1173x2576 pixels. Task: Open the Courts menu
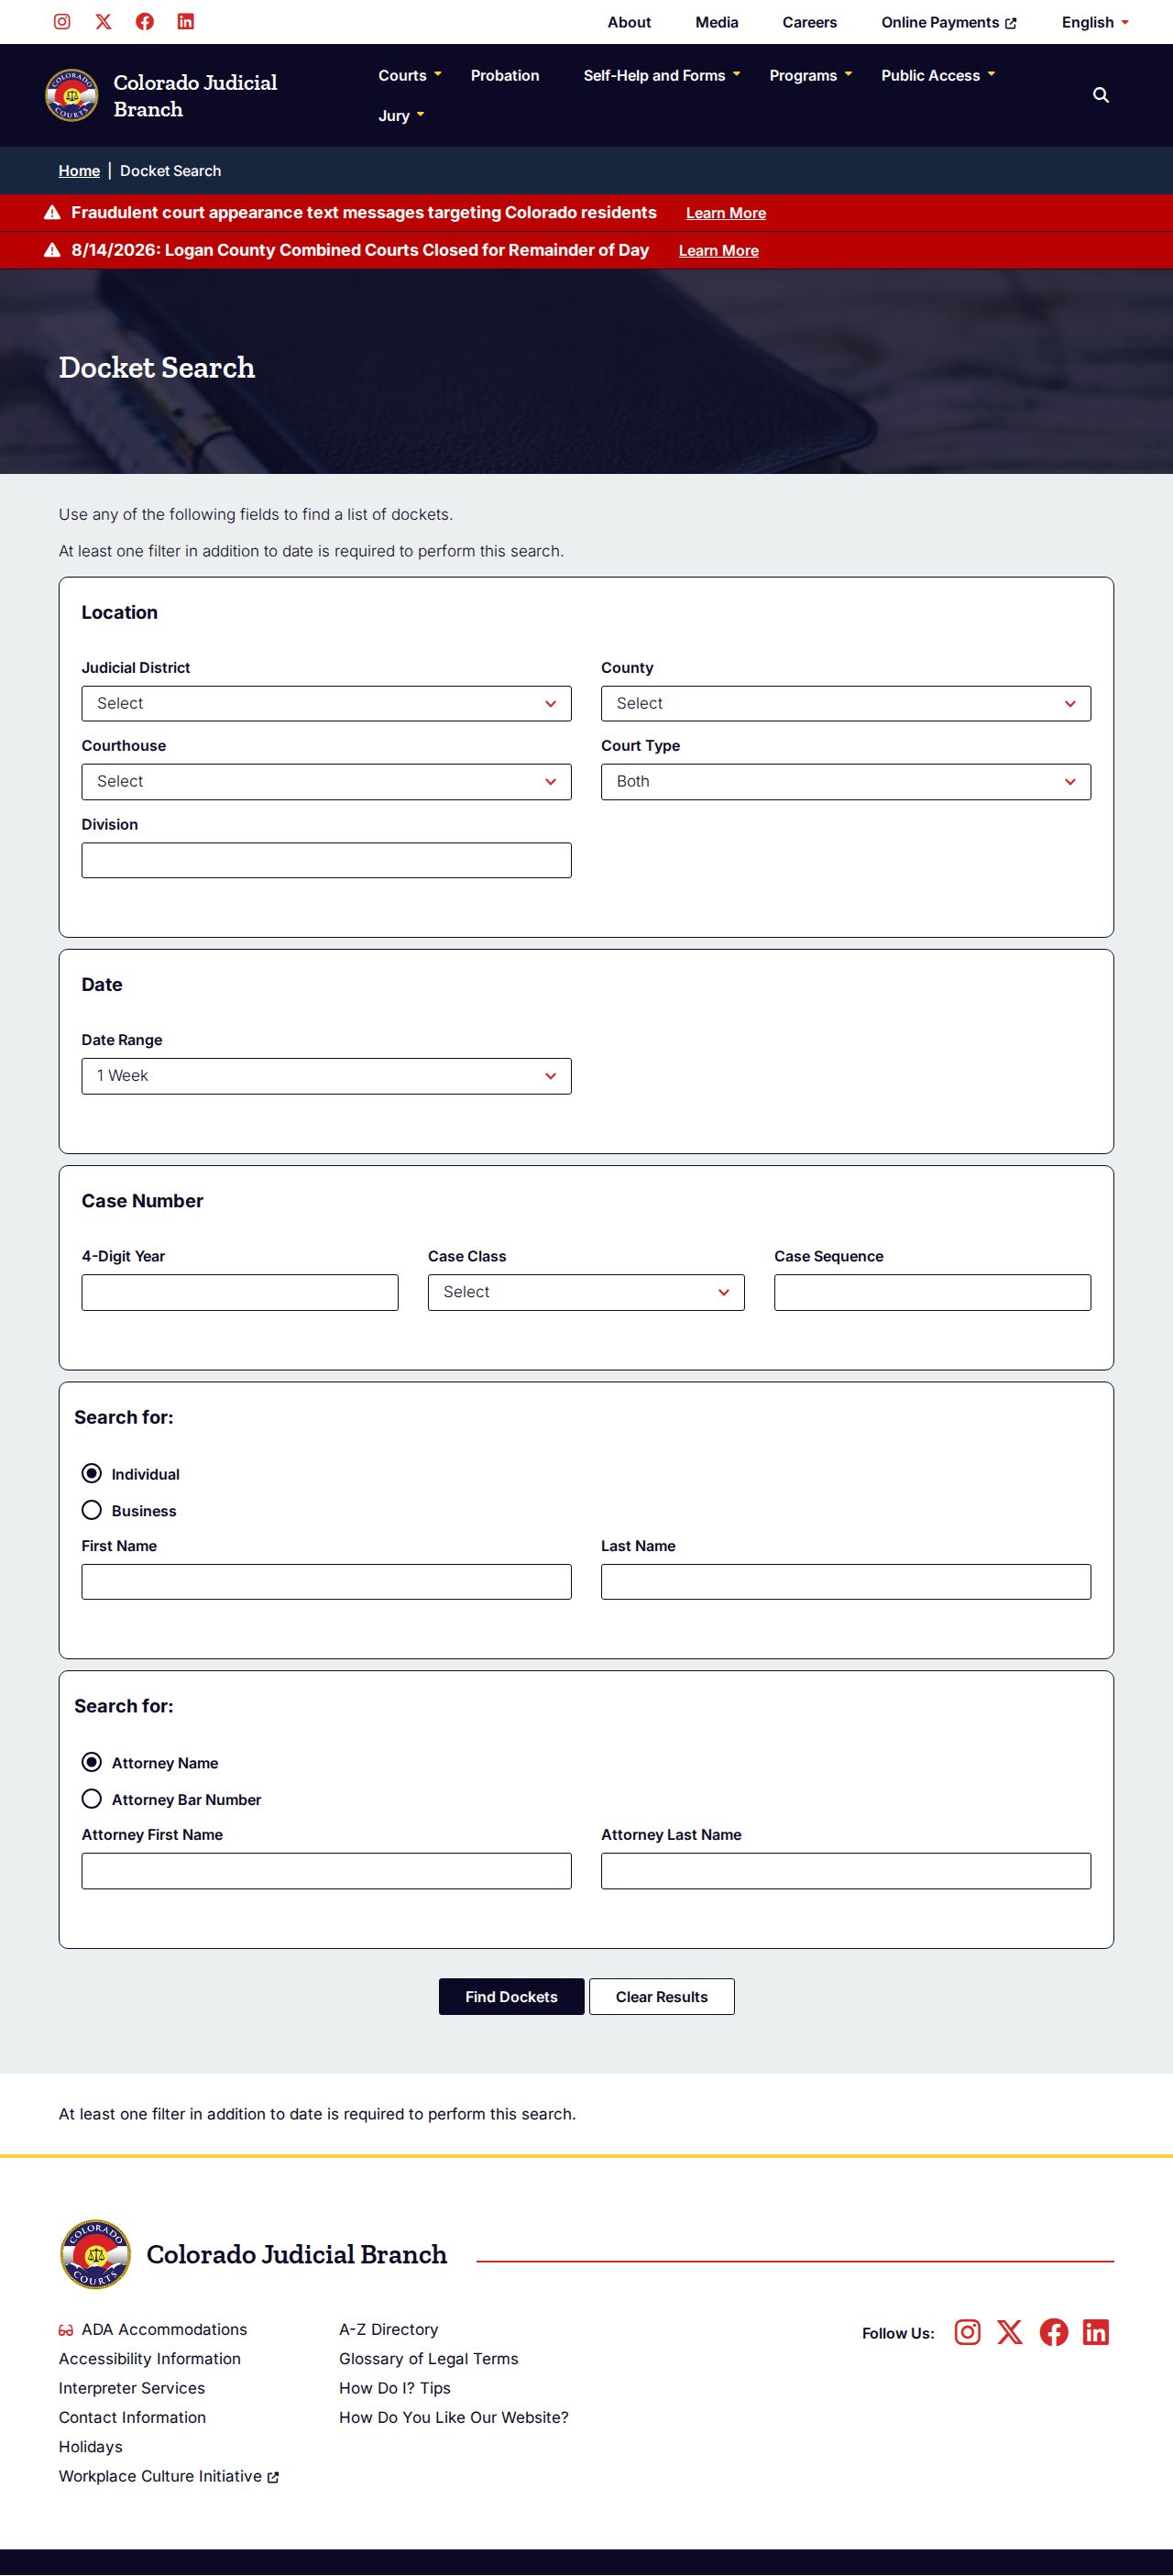click(x=410, y=76)
